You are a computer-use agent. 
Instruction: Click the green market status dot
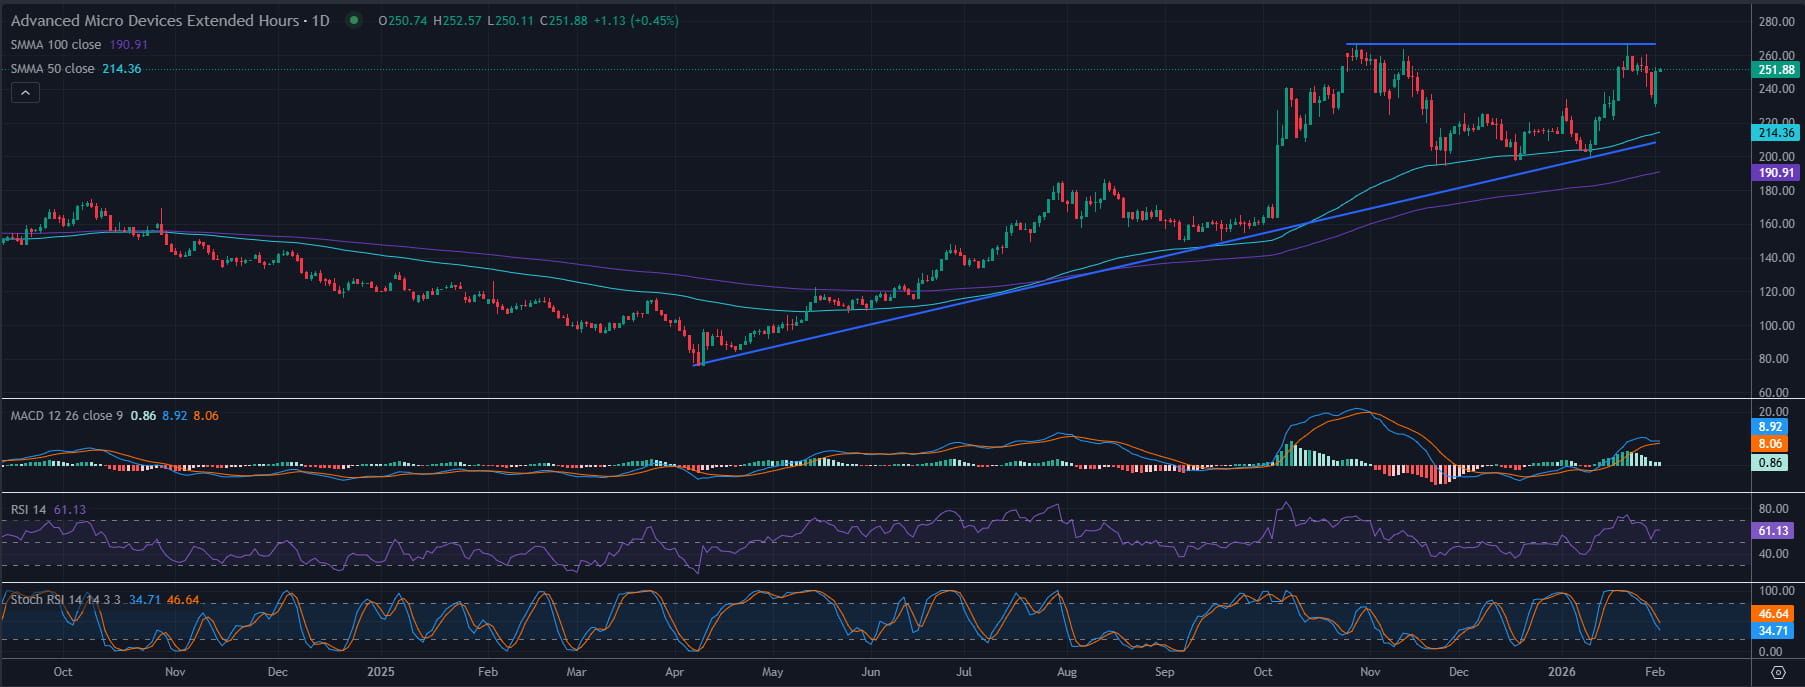tap(353, 20)
